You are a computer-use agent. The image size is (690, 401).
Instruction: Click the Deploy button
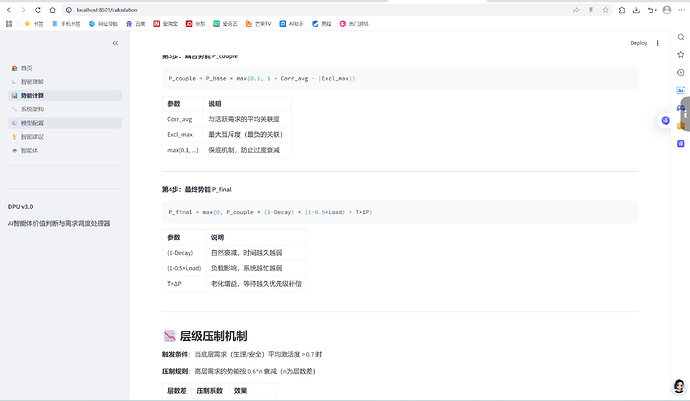pyautogui.click(x=639, y=43)
